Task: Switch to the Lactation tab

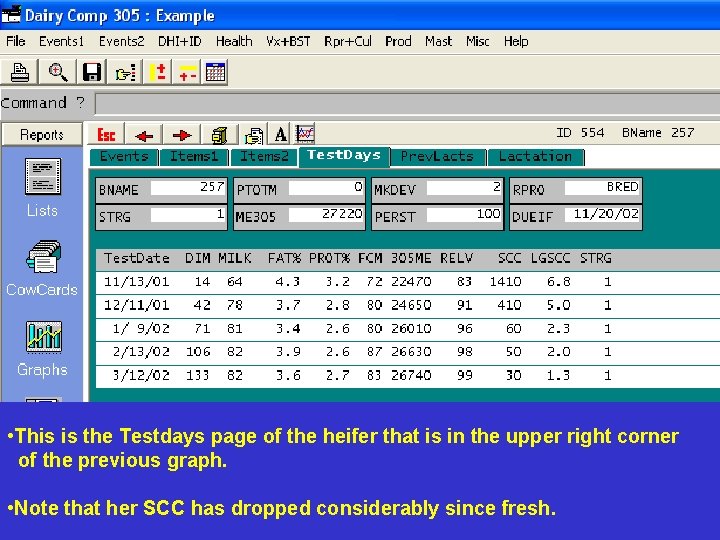Action: coord(535,157)
